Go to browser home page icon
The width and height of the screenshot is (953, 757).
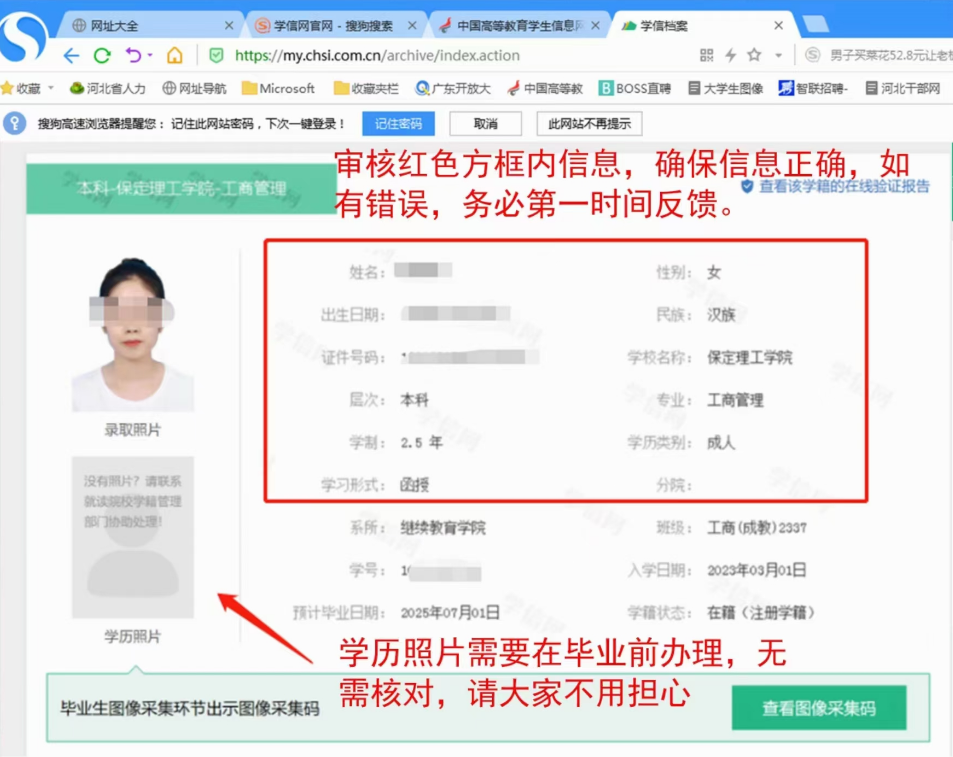pyautogui.click(x=174, y=55)
